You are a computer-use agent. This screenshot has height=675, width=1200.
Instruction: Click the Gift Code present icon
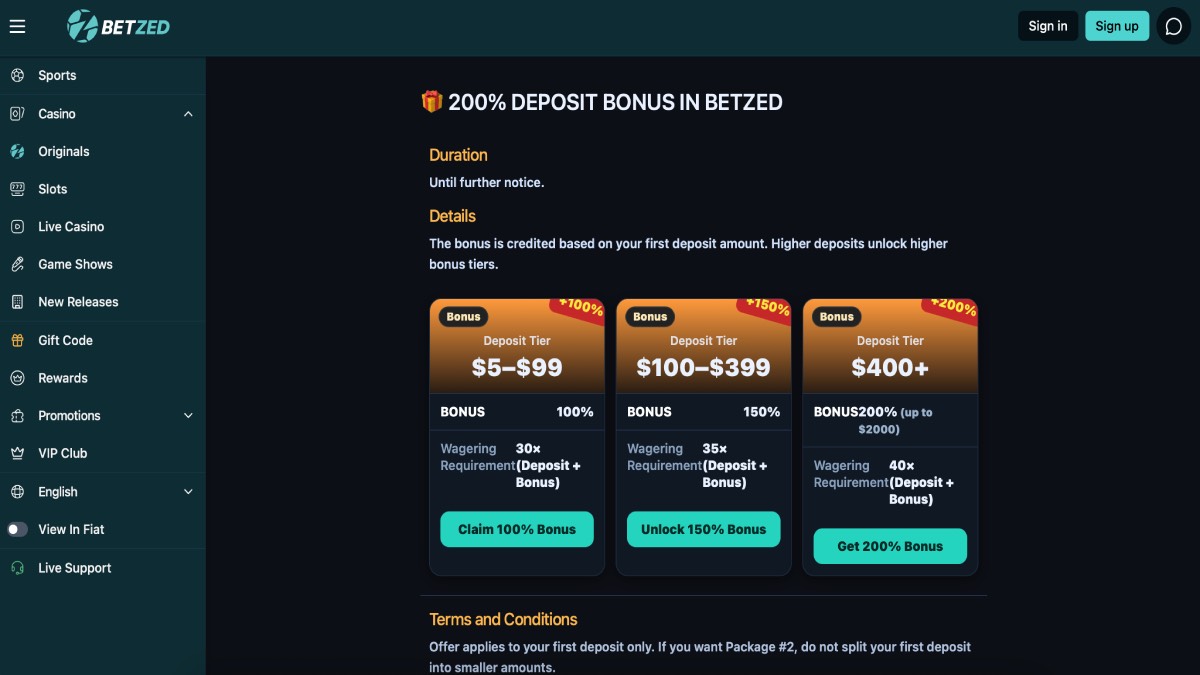[x=17, y=340]
